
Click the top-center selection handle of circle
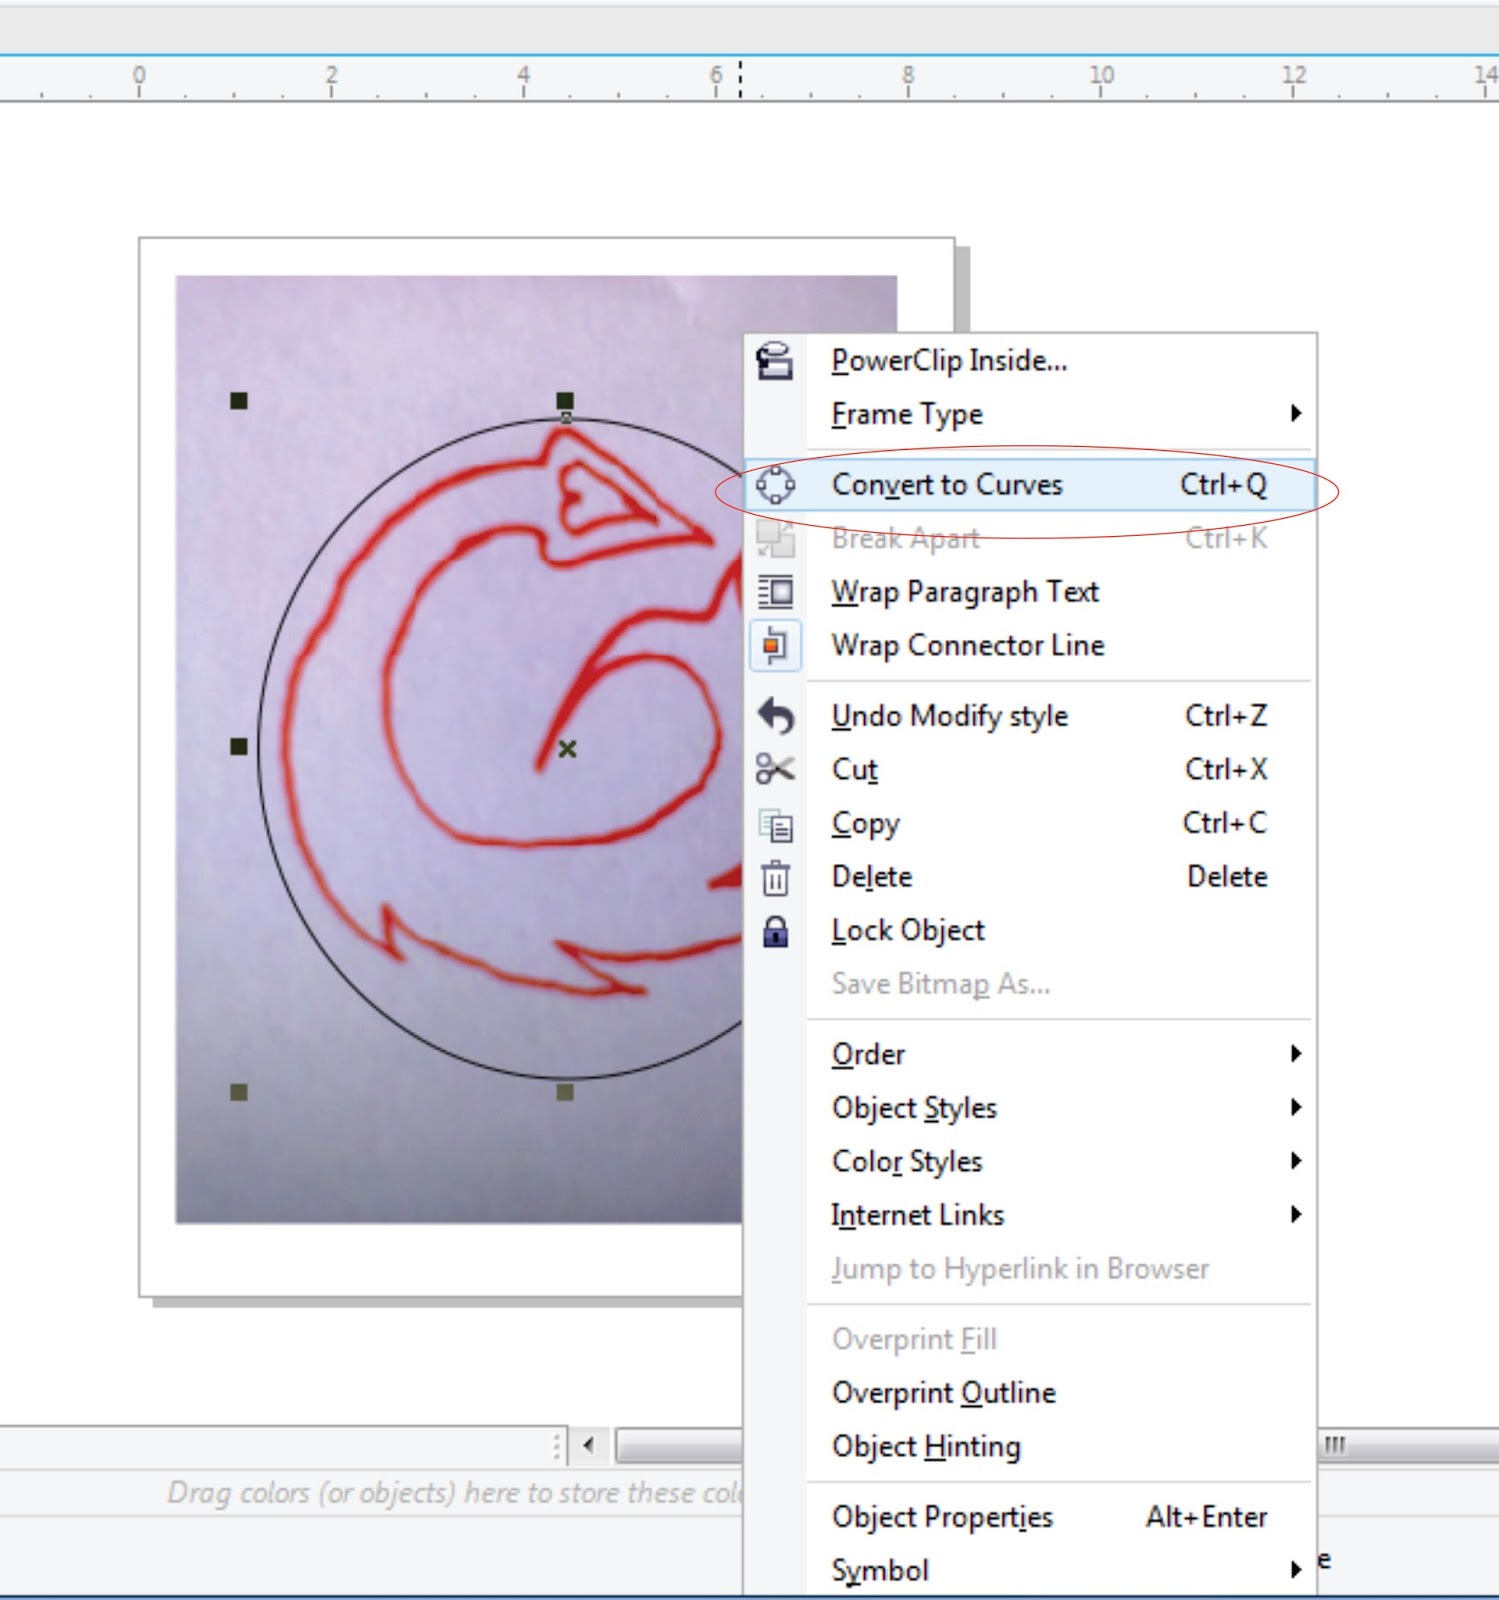[x=565, y=401]
